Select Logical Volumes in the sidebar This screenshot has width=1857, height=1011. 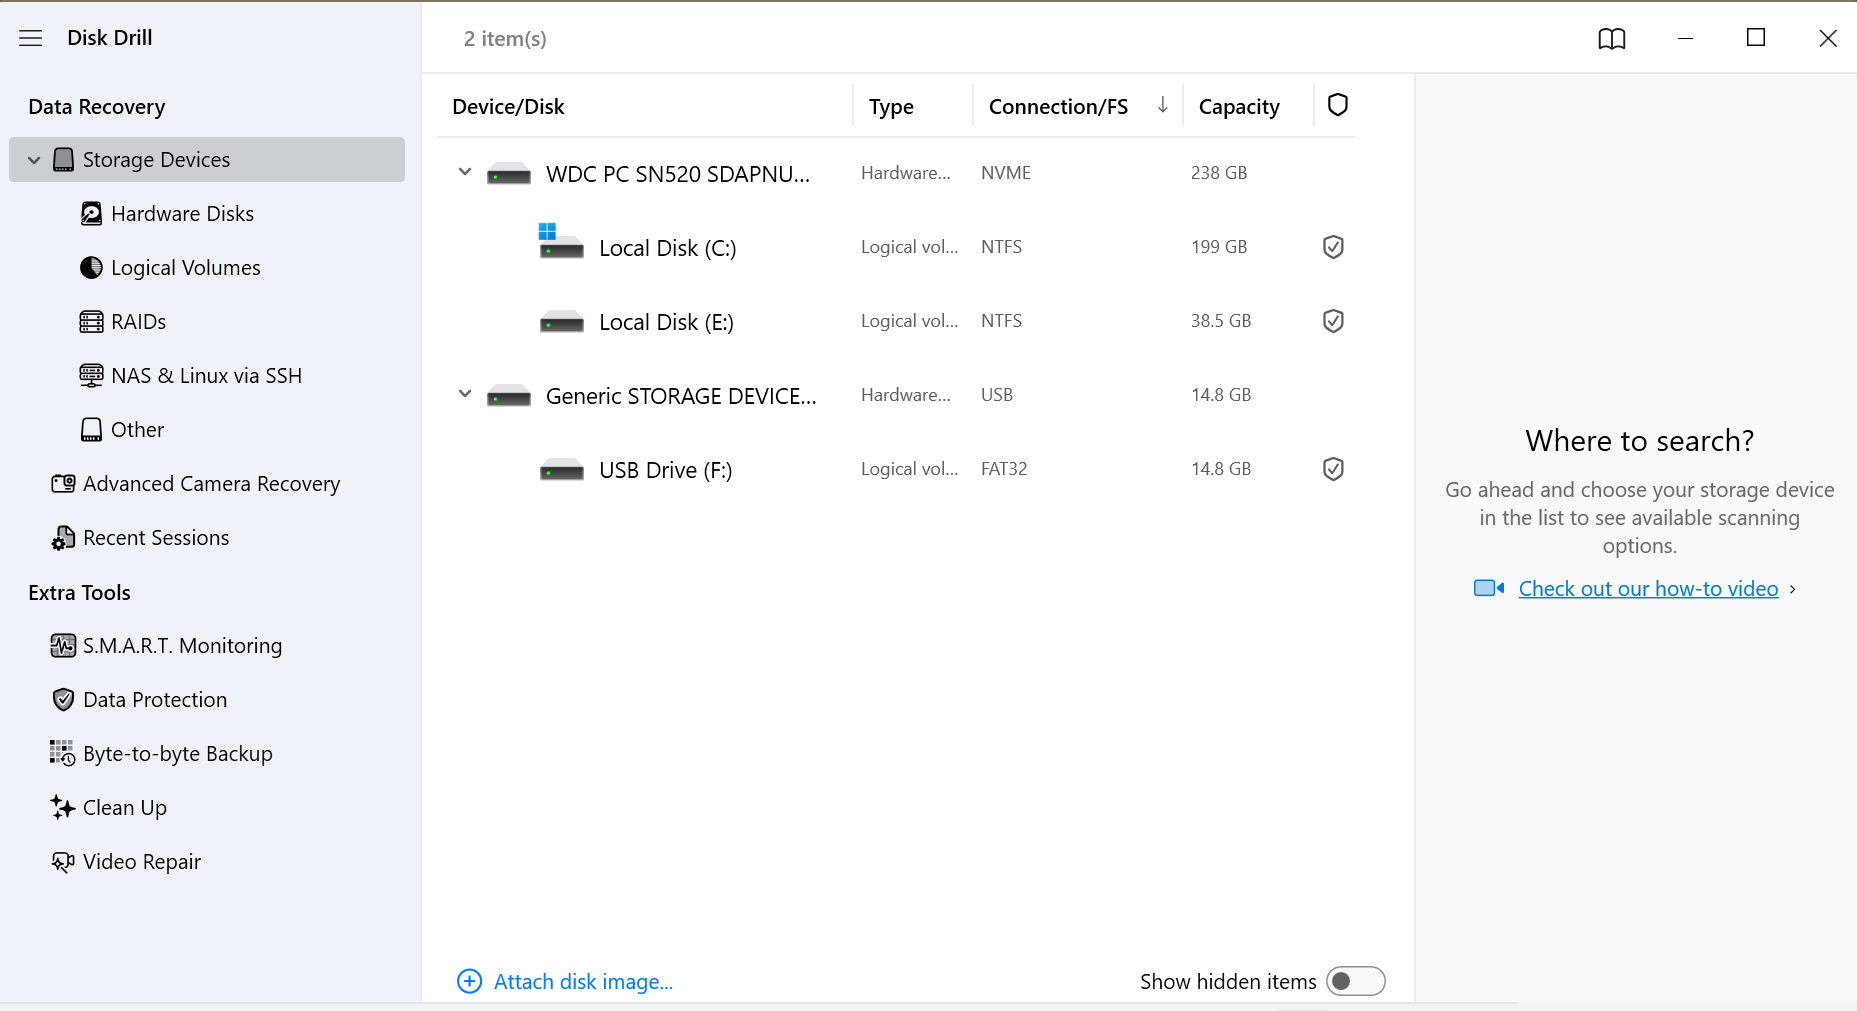point(186,268)
